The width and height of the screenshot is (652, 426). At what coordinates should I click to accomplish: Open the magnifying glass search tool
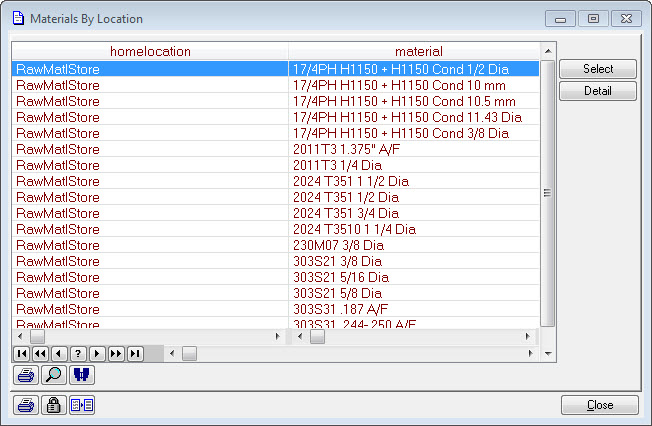point(54,375)
